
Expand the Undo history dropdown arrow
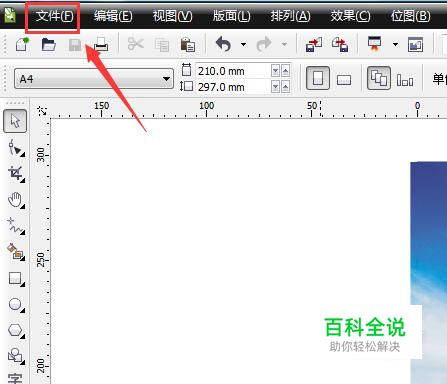tap(244, 44)
